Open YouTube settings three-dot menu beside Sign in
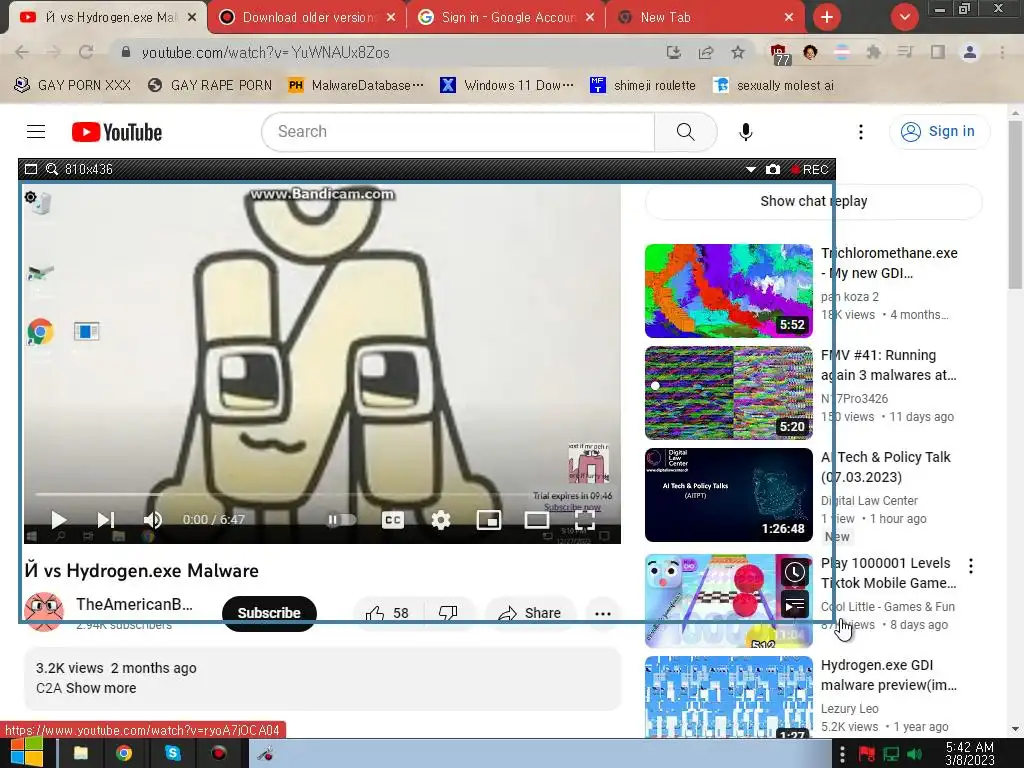This screenshot has width=1024, height=768. tap(861, 132)
